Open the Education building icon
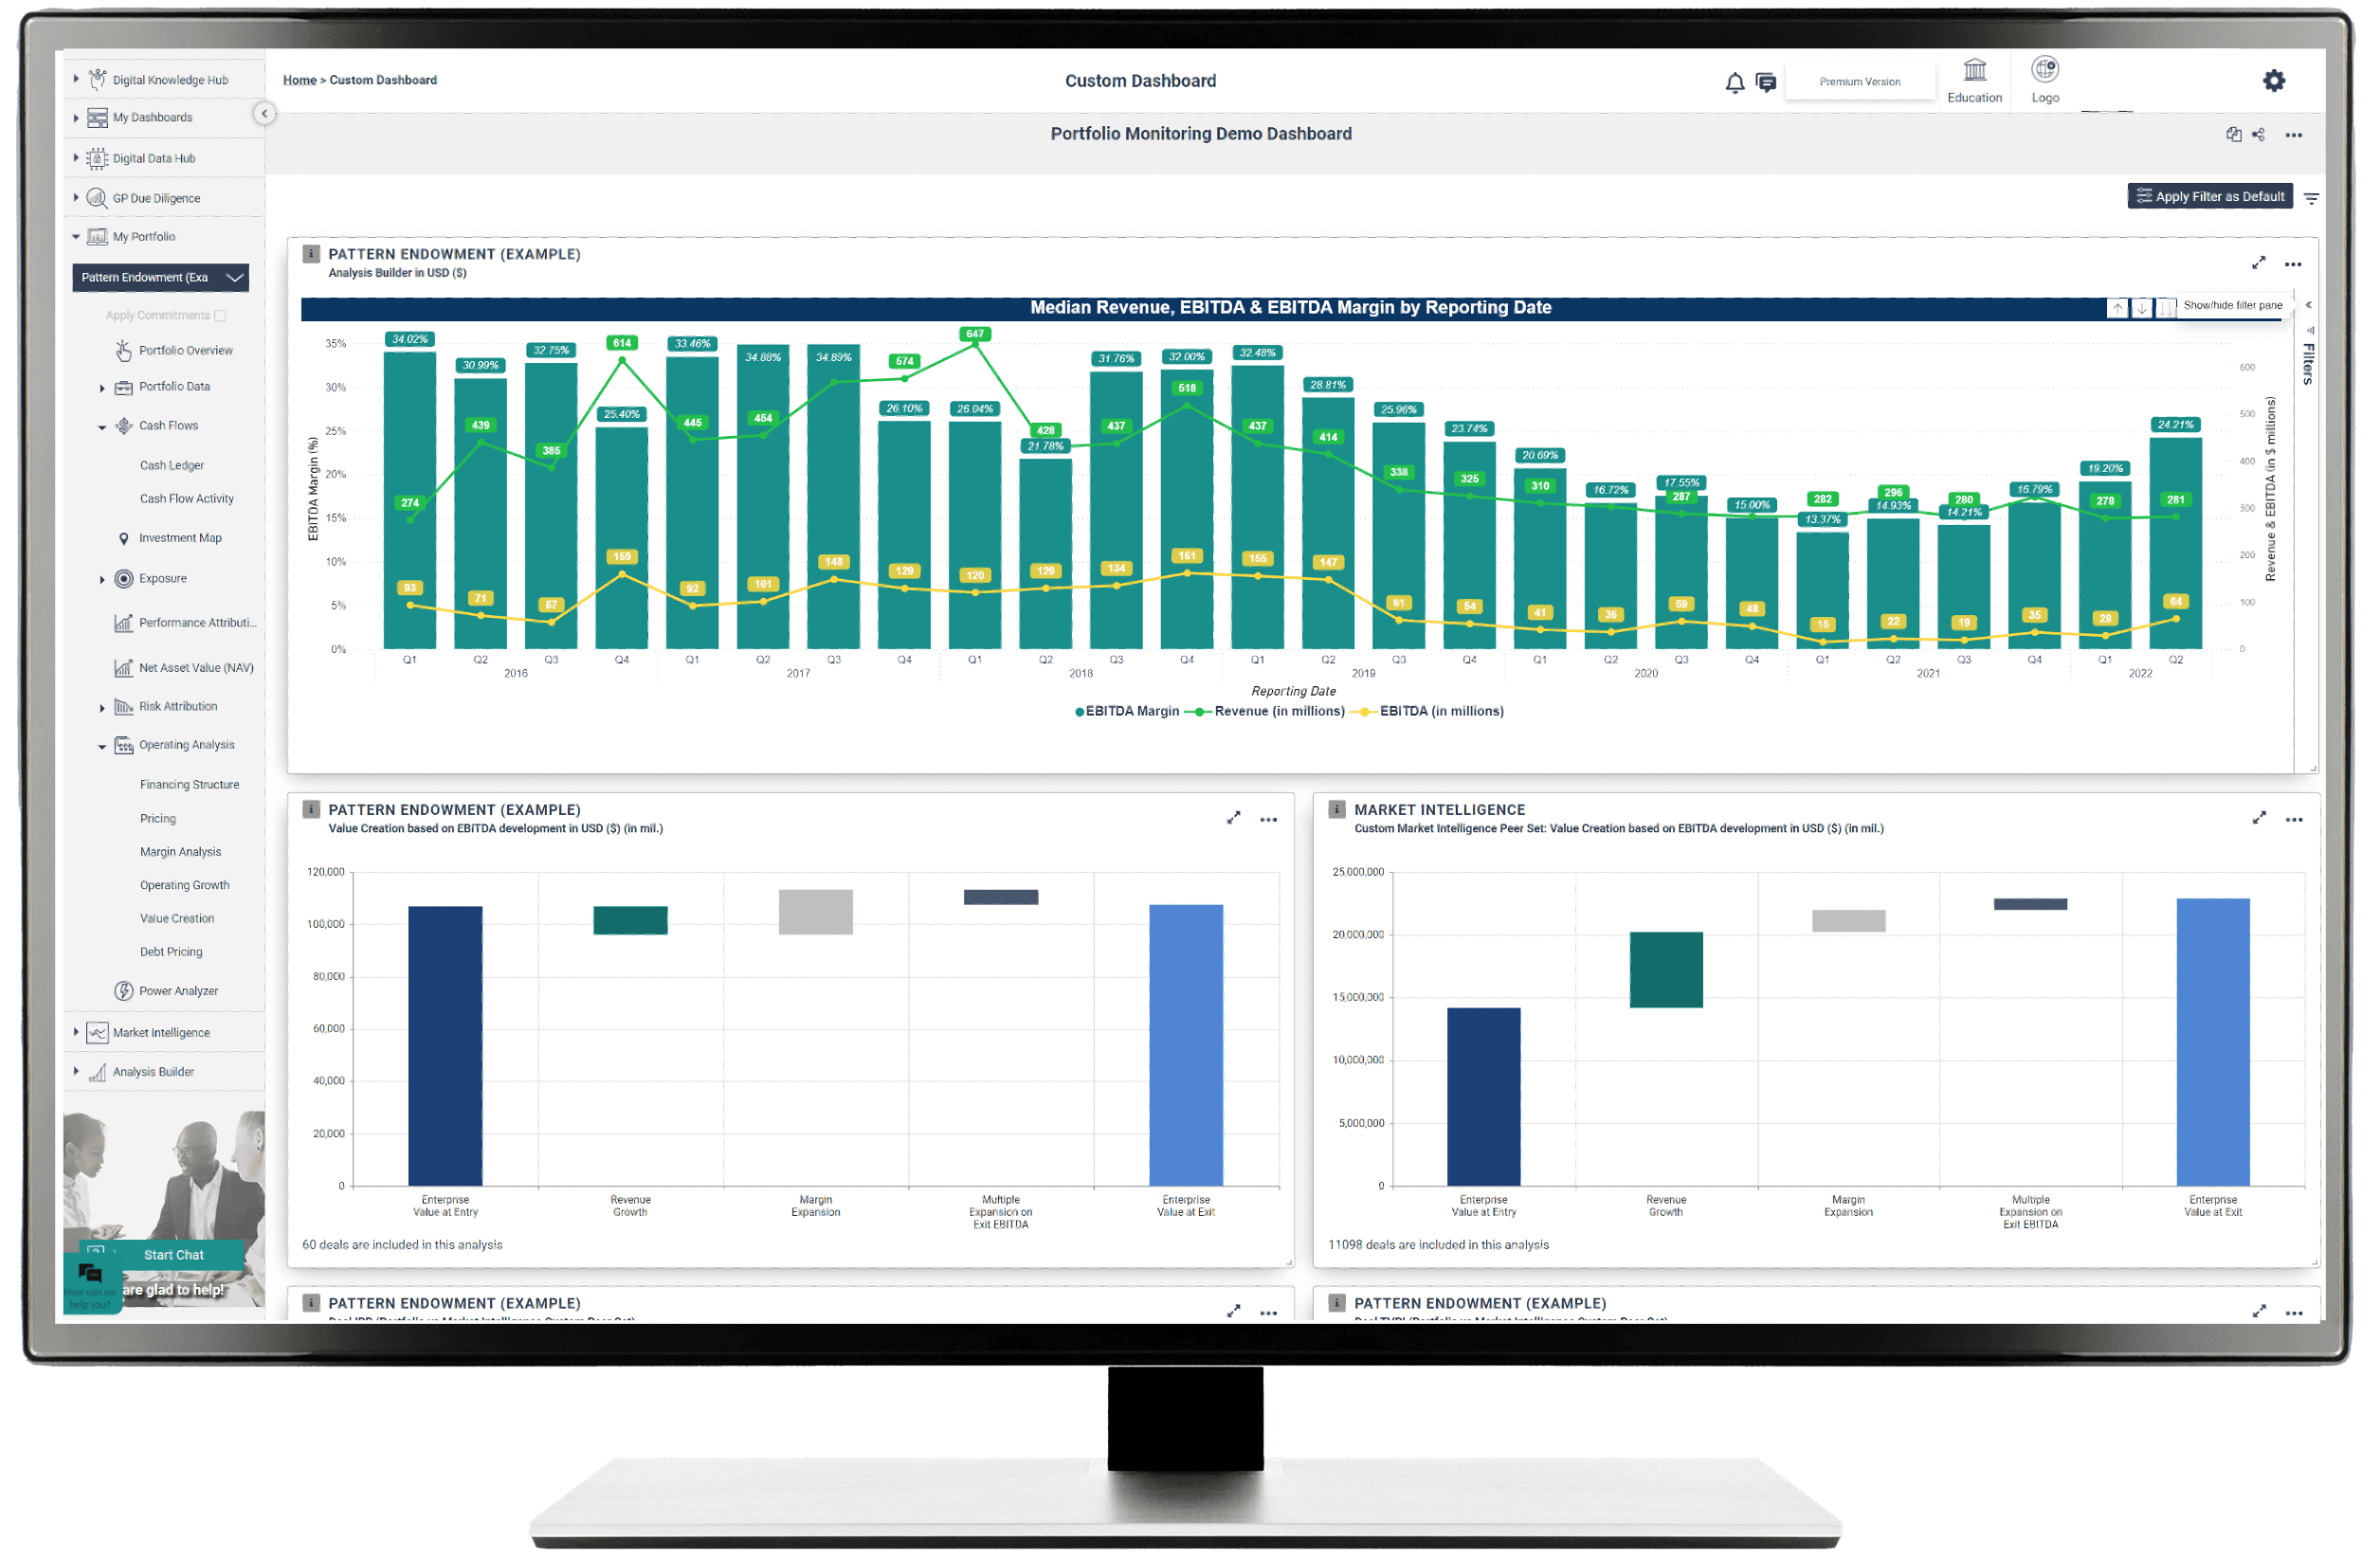 pyautogui.click(x=1975, y=70)
